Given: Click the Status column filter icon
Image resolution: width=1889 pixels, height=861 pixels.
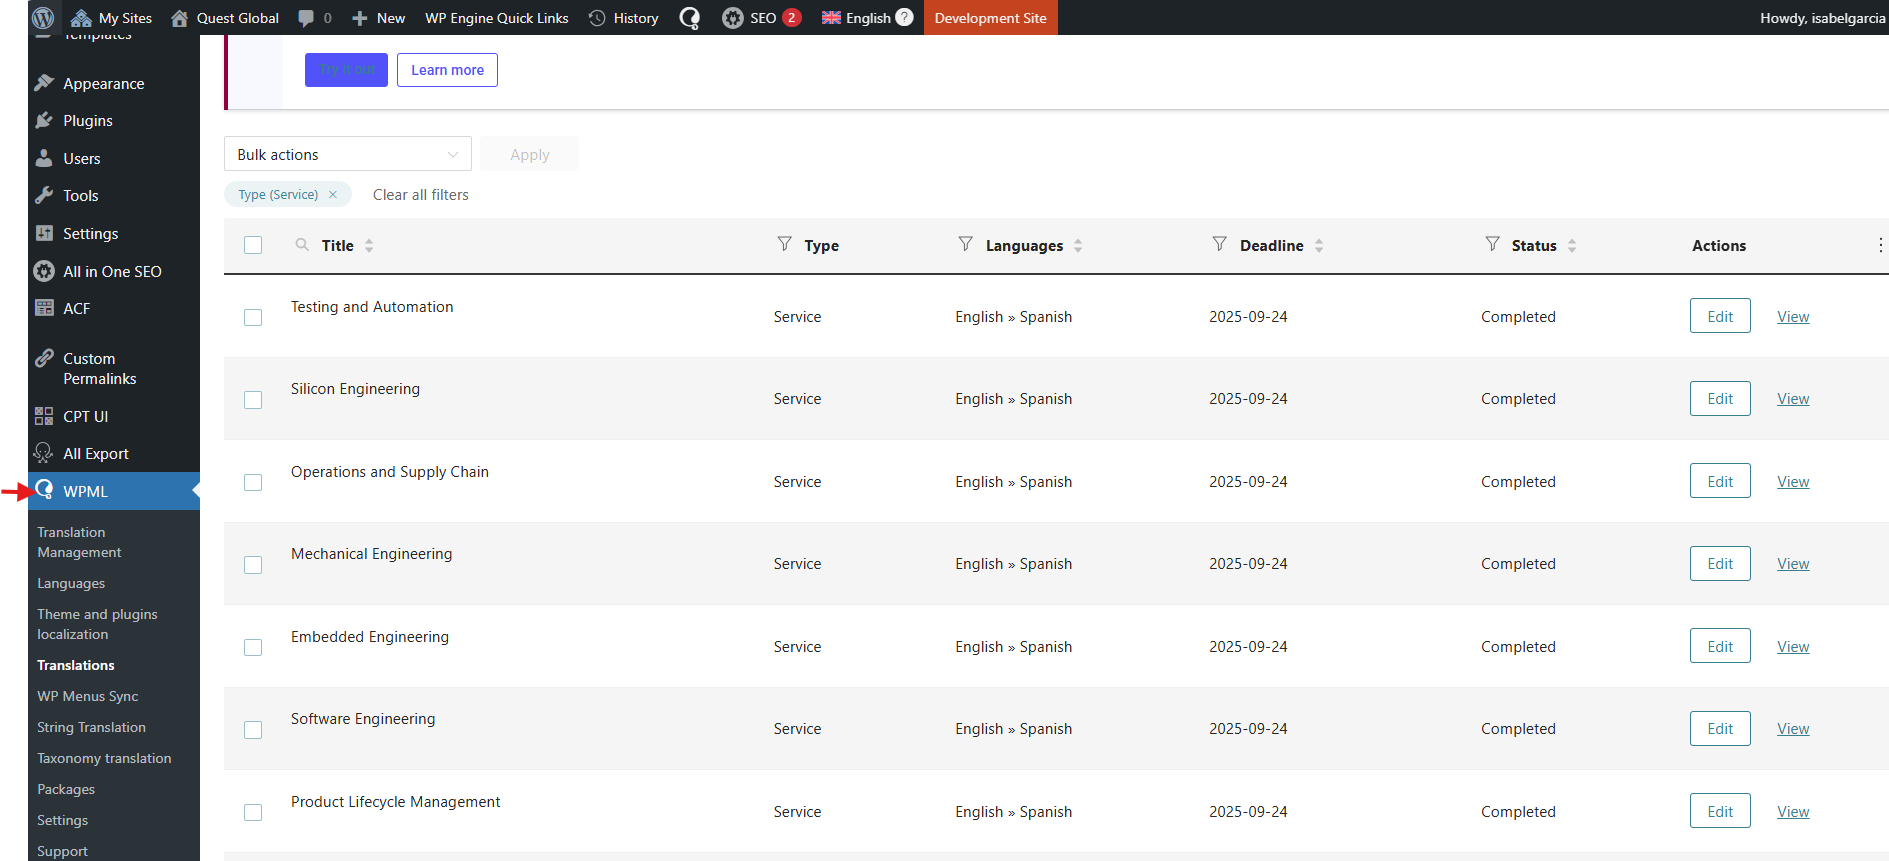Looking at the screenshot, I should click(1492, 244).
